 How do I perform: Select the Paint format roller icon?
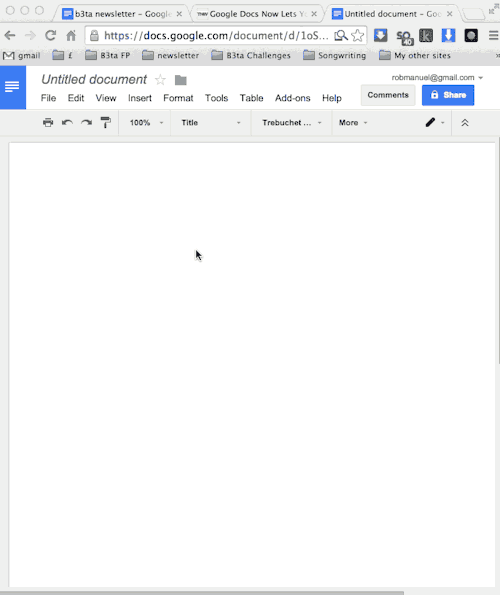(106, 123)
